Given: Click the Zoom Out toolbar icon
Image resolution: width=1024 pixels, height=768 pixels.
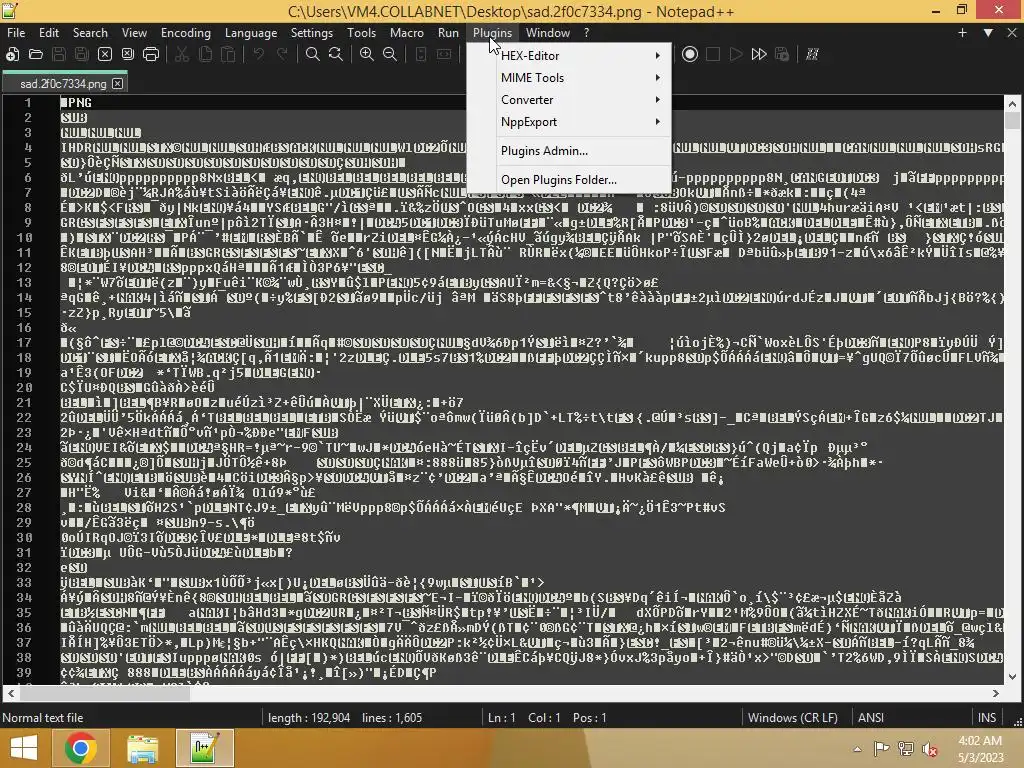Looking at the screenshot, I should click(390, 54).
